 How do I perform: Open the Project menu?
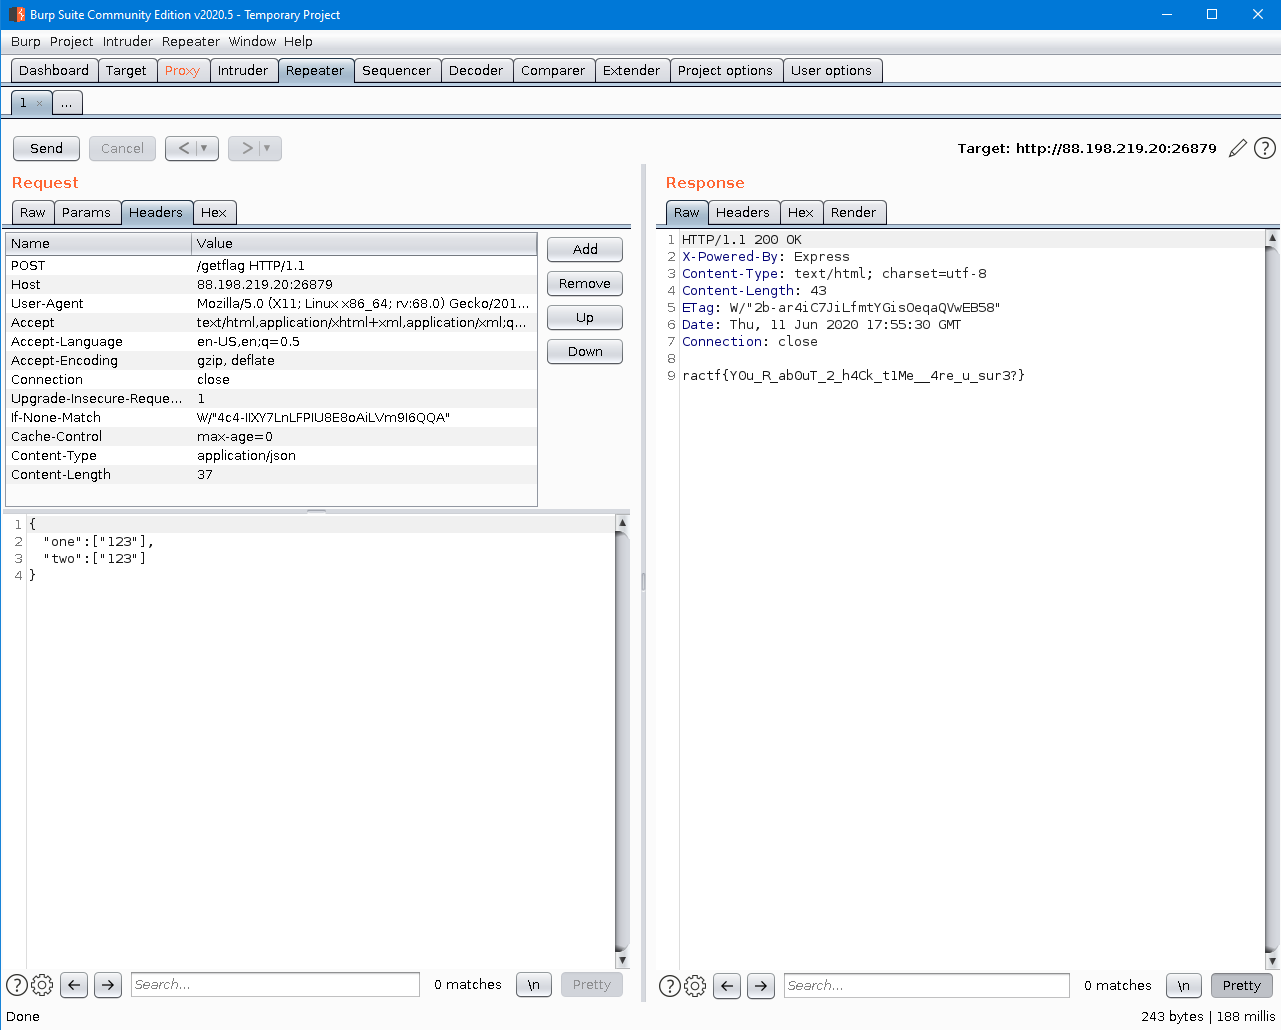tap(71, 42)
